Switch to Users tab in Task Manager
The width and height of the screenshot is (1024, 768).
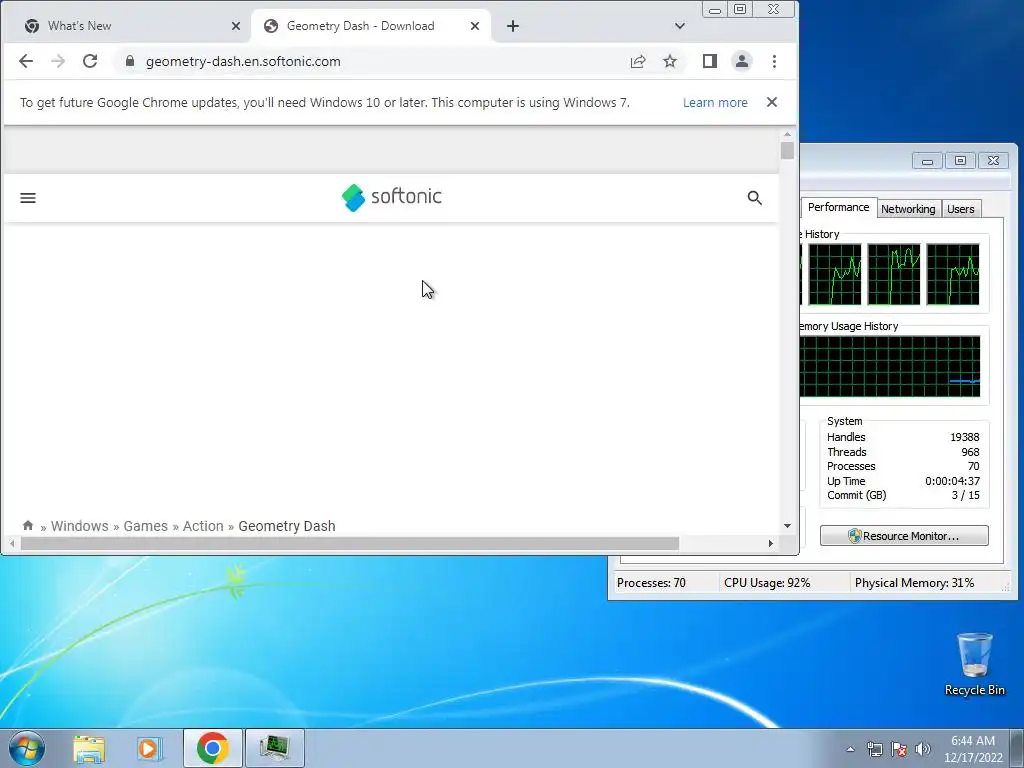(961, 209)
